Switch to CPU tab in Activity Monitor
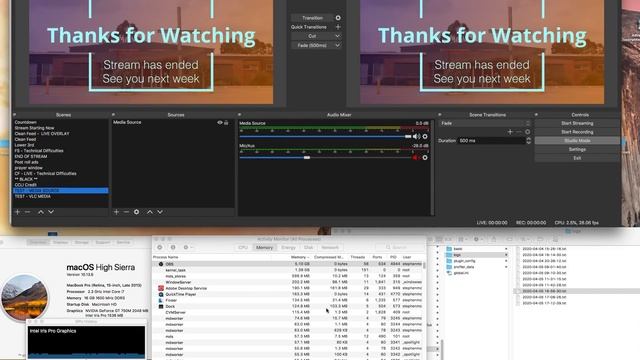Viewport: 640px width, 360px height. 243,247
